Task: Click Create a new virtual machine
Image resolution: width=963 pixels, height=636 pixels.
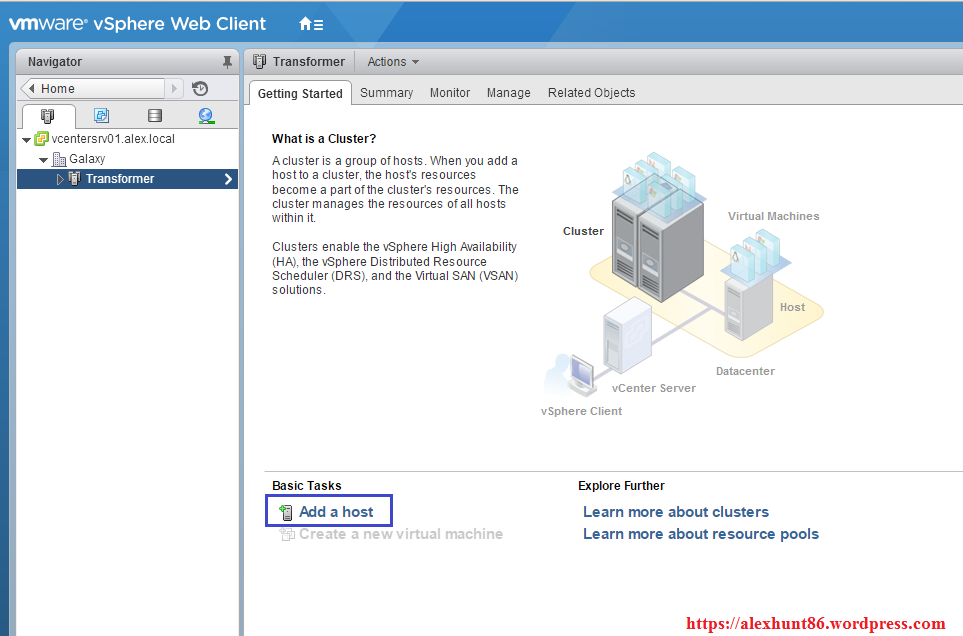Action: (400, 534)
